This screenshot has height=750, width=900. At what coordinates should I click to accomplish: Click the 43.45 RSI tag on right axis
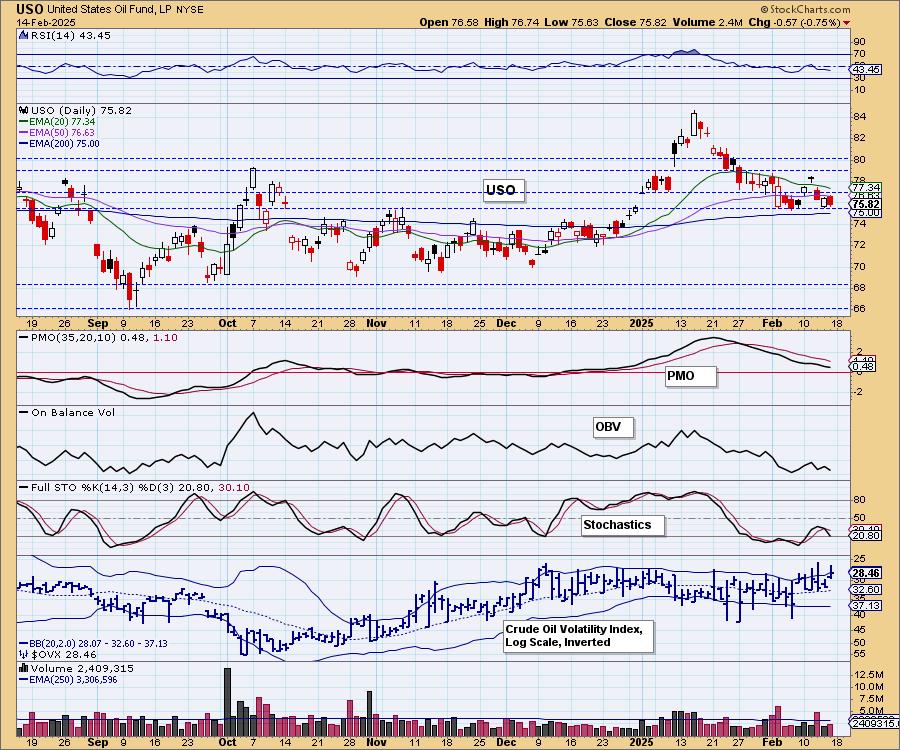866,69
